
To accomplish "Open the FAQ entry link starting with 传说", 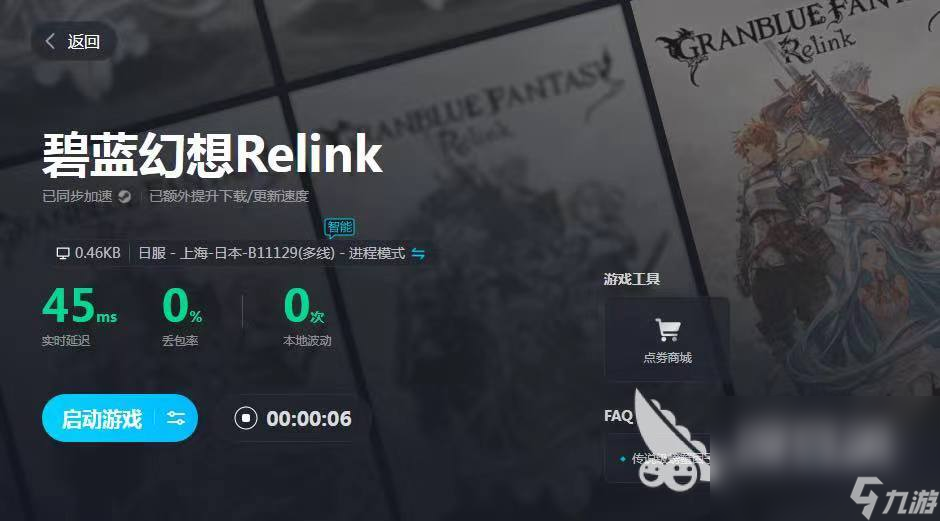I will [x=665, y=459].
